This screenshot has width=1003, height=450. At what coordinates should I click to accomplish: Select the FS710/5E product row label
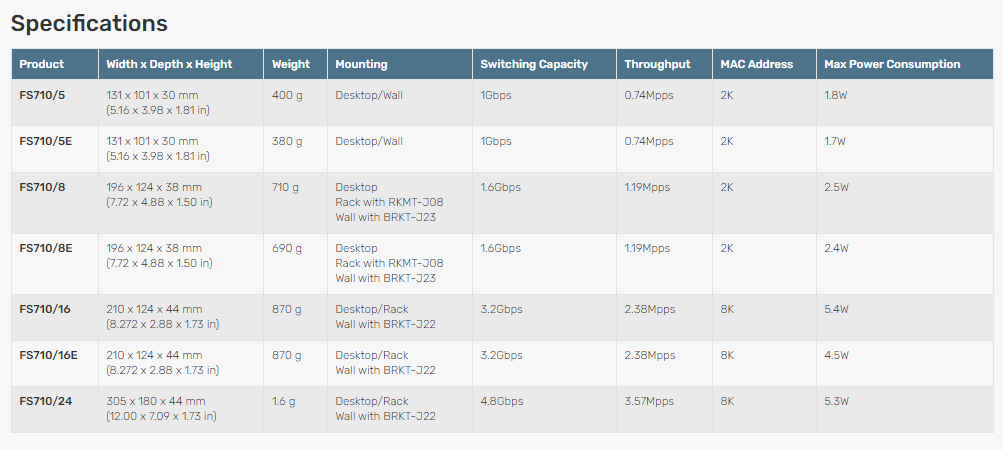(x=46, y=141)
